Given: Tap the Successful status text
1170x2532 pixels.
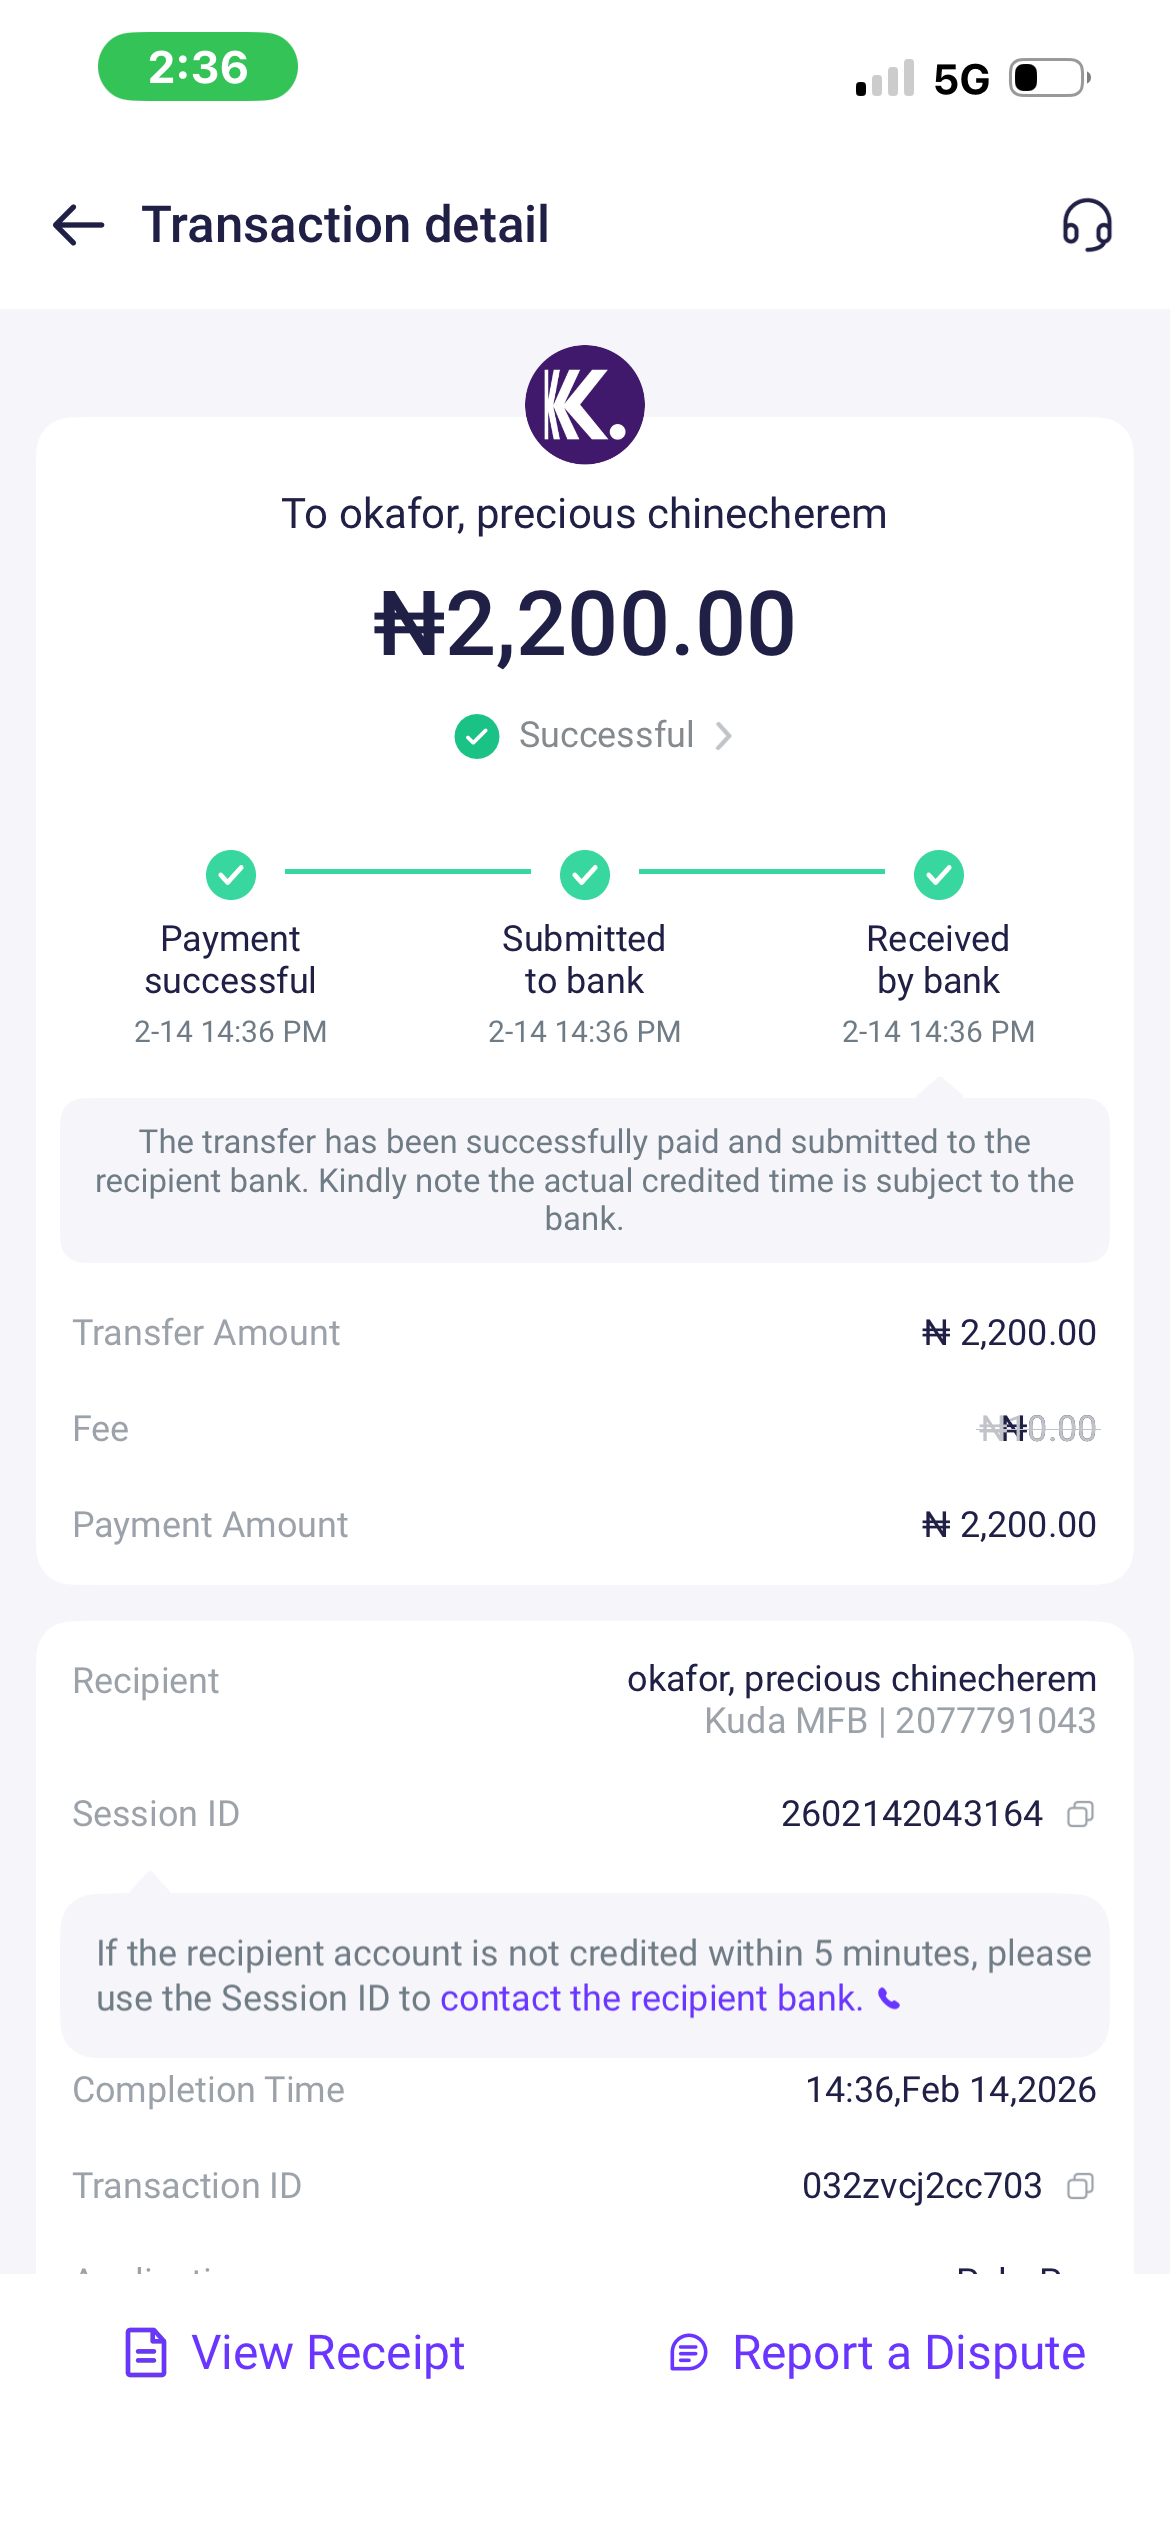Looking at the screenshot, I should 606,735.
